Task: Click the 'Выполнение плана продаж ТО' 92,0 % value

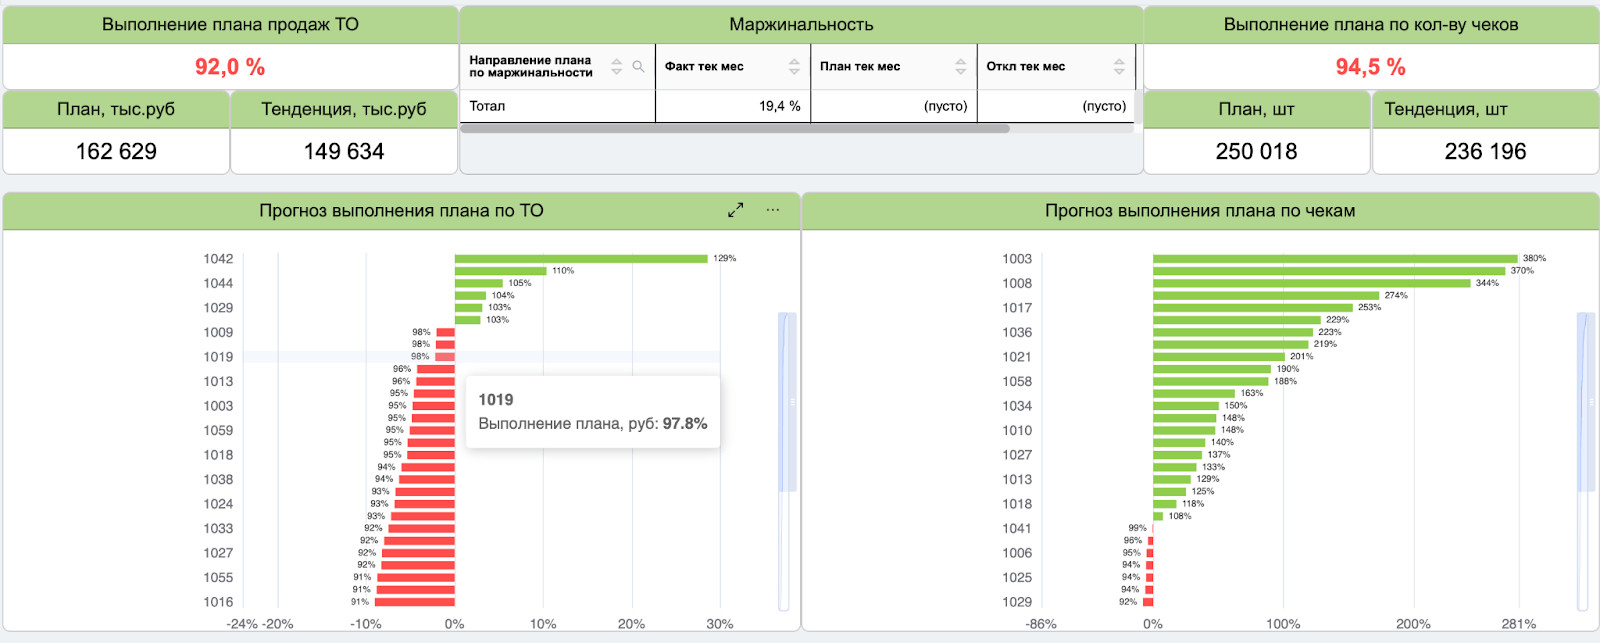Action: point(230,67)
